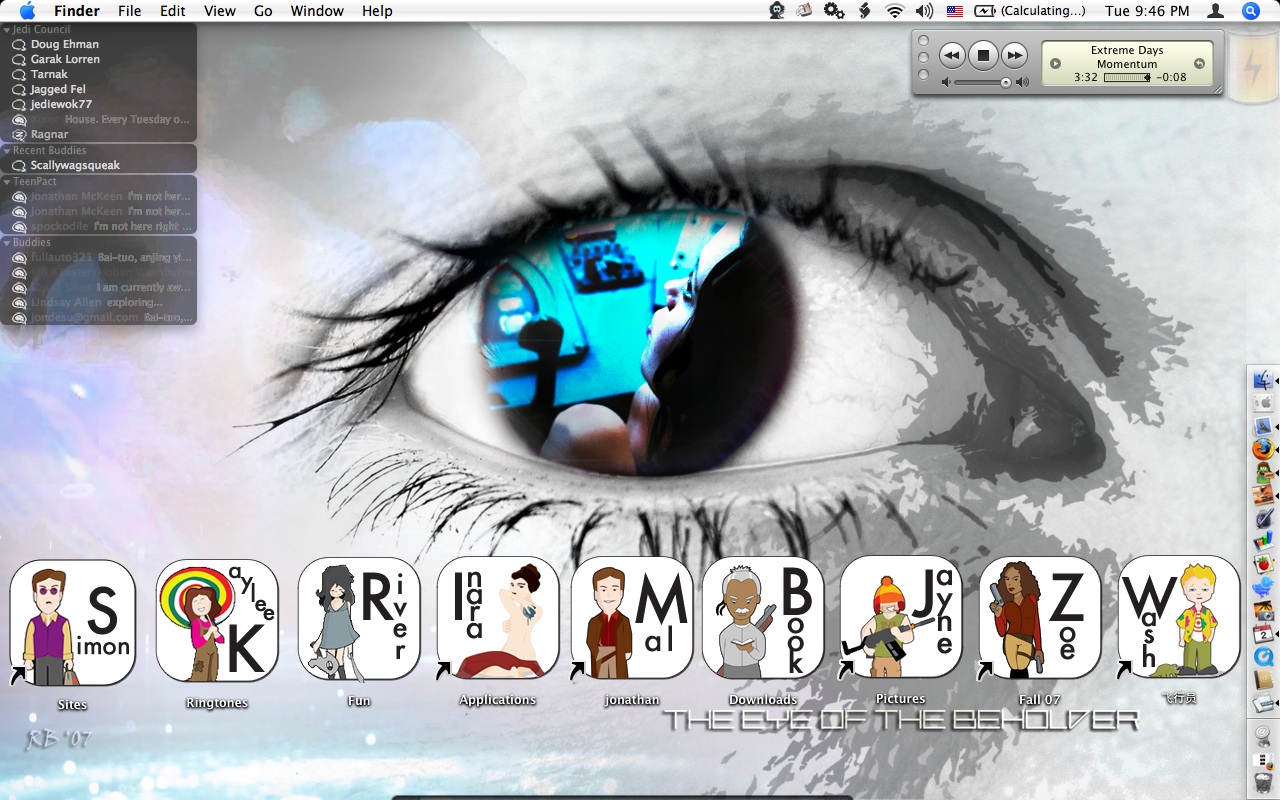Open the River 'Fun' desktop folder
This screenshot has height=800, width=1280.
pyautogui.click(x=359, y=619)
